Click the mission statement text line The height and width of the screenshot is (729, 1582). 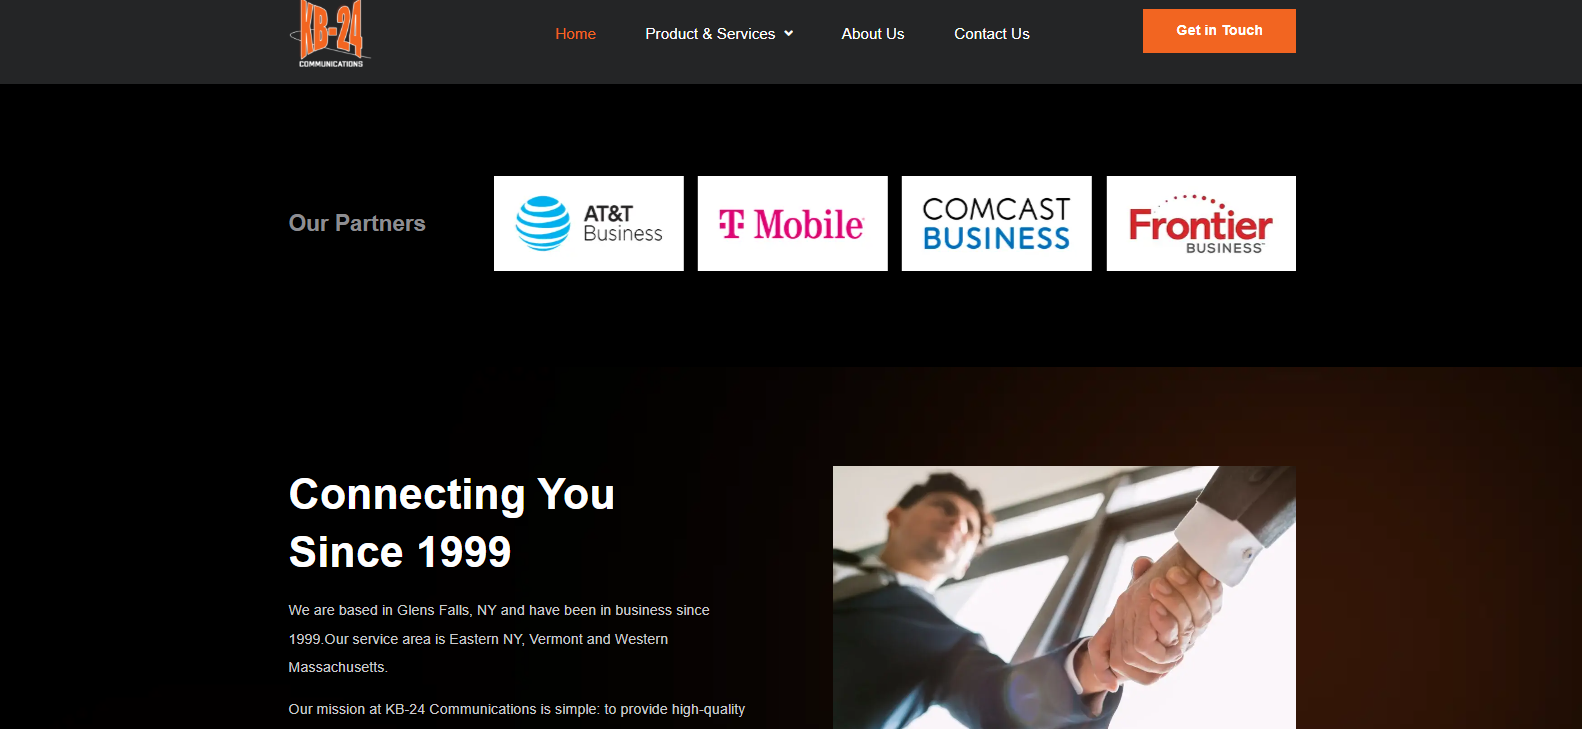(x=517, y=709)
